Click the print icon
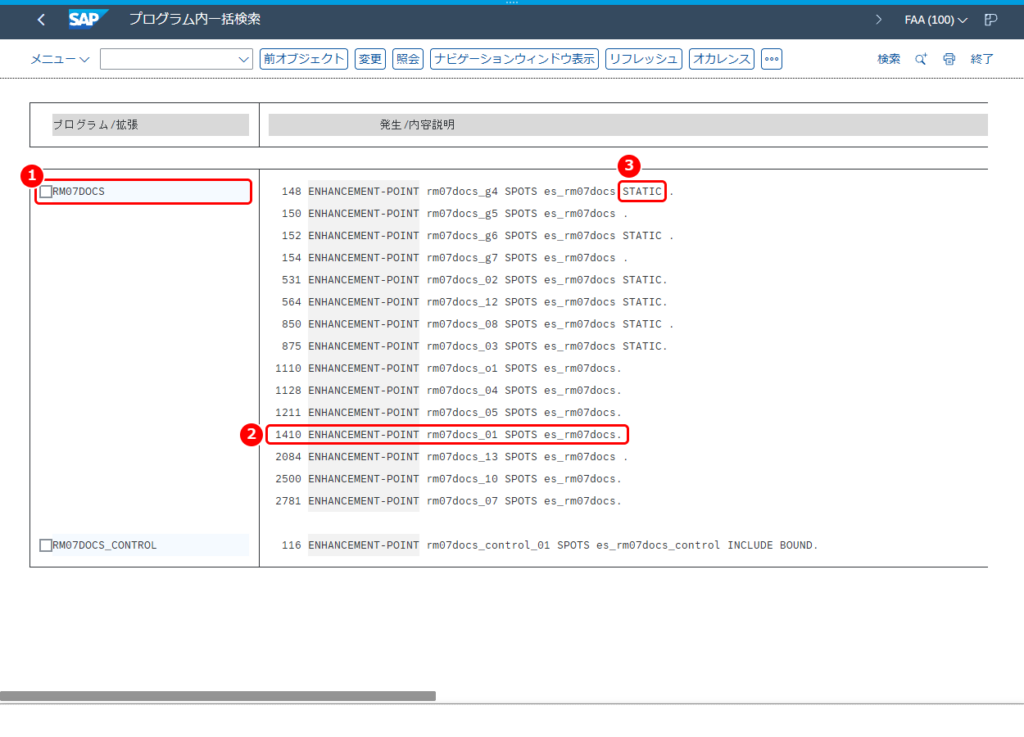The height and width of the screenshot is (737, 1024). click(949, 59)
